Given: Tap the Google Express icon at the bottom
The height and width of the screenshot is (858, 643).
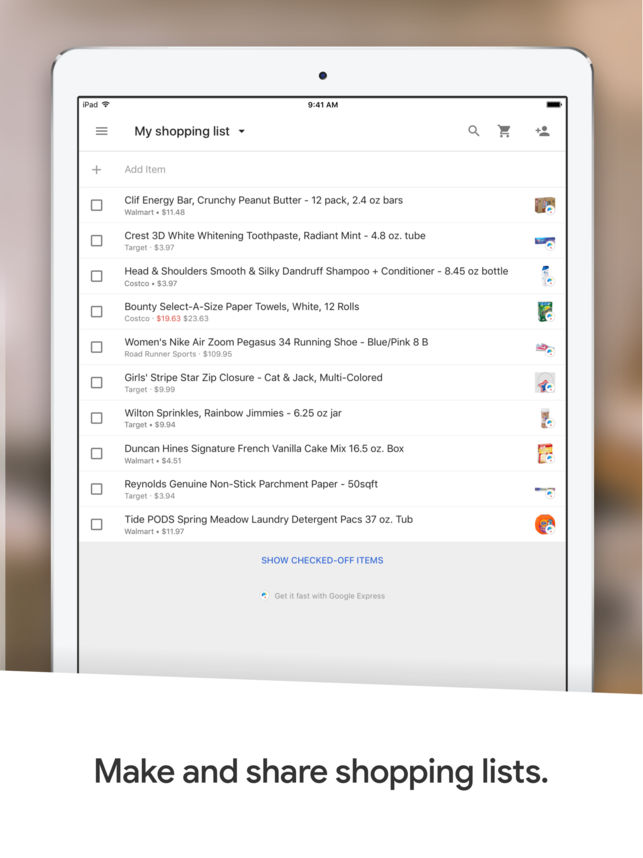Looking at the screenshot, I should tap(264, 595).
